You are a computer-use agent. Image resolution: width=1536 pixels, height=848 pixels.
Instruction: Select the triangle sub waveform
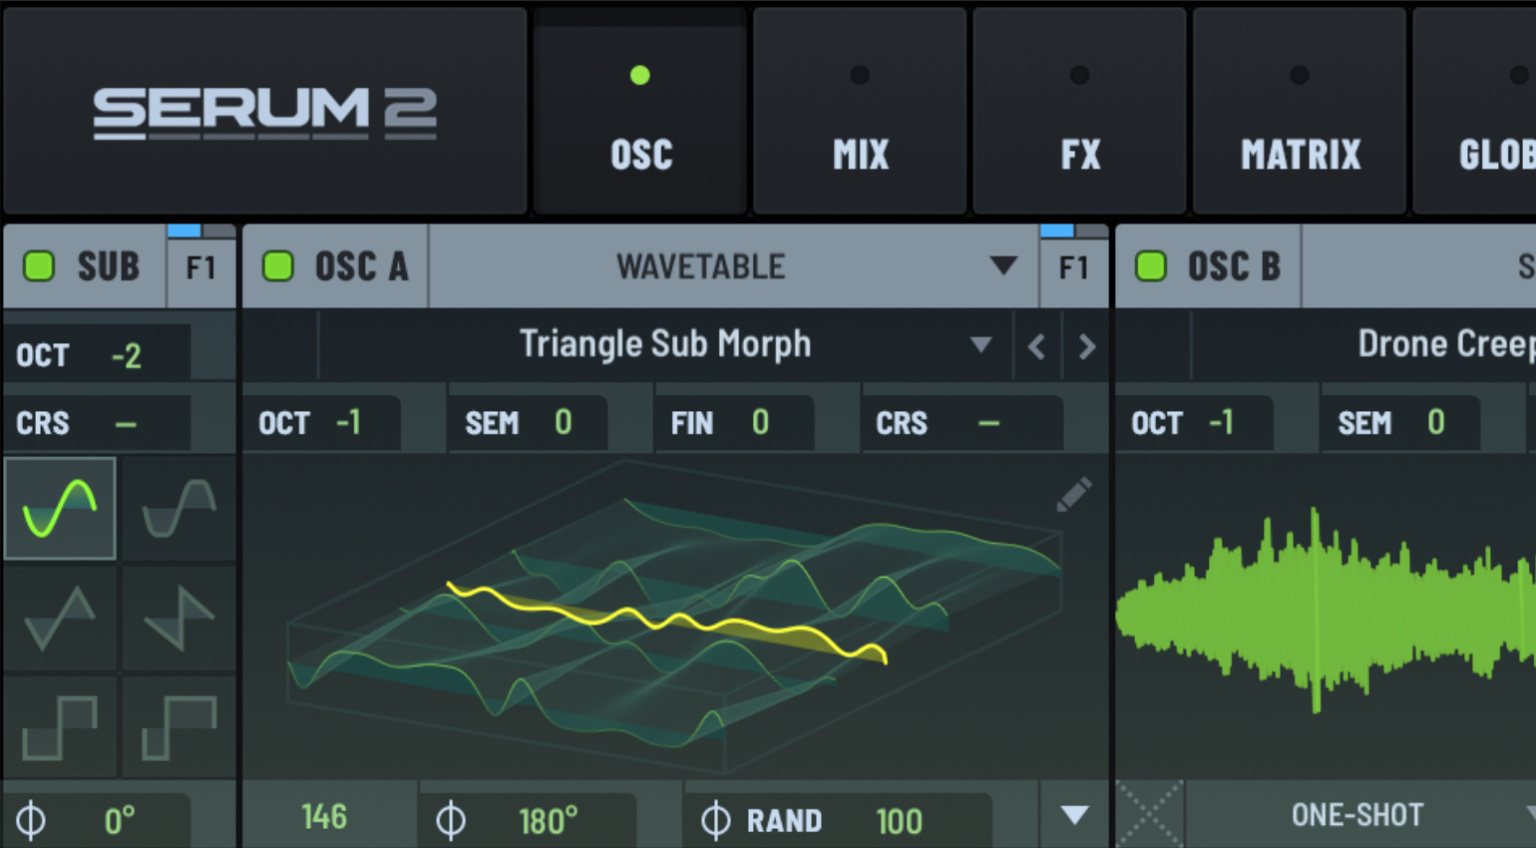point(59,618)
